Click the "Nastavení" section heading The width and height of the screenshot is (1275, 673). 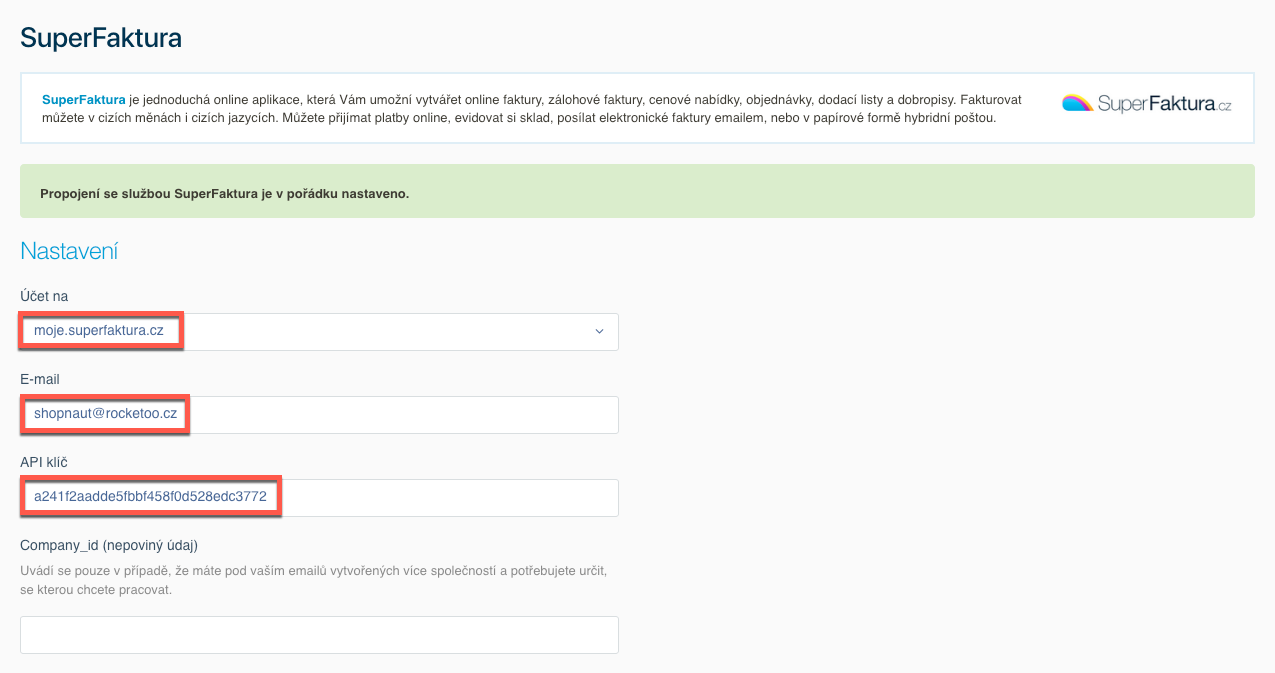(69, 250)
